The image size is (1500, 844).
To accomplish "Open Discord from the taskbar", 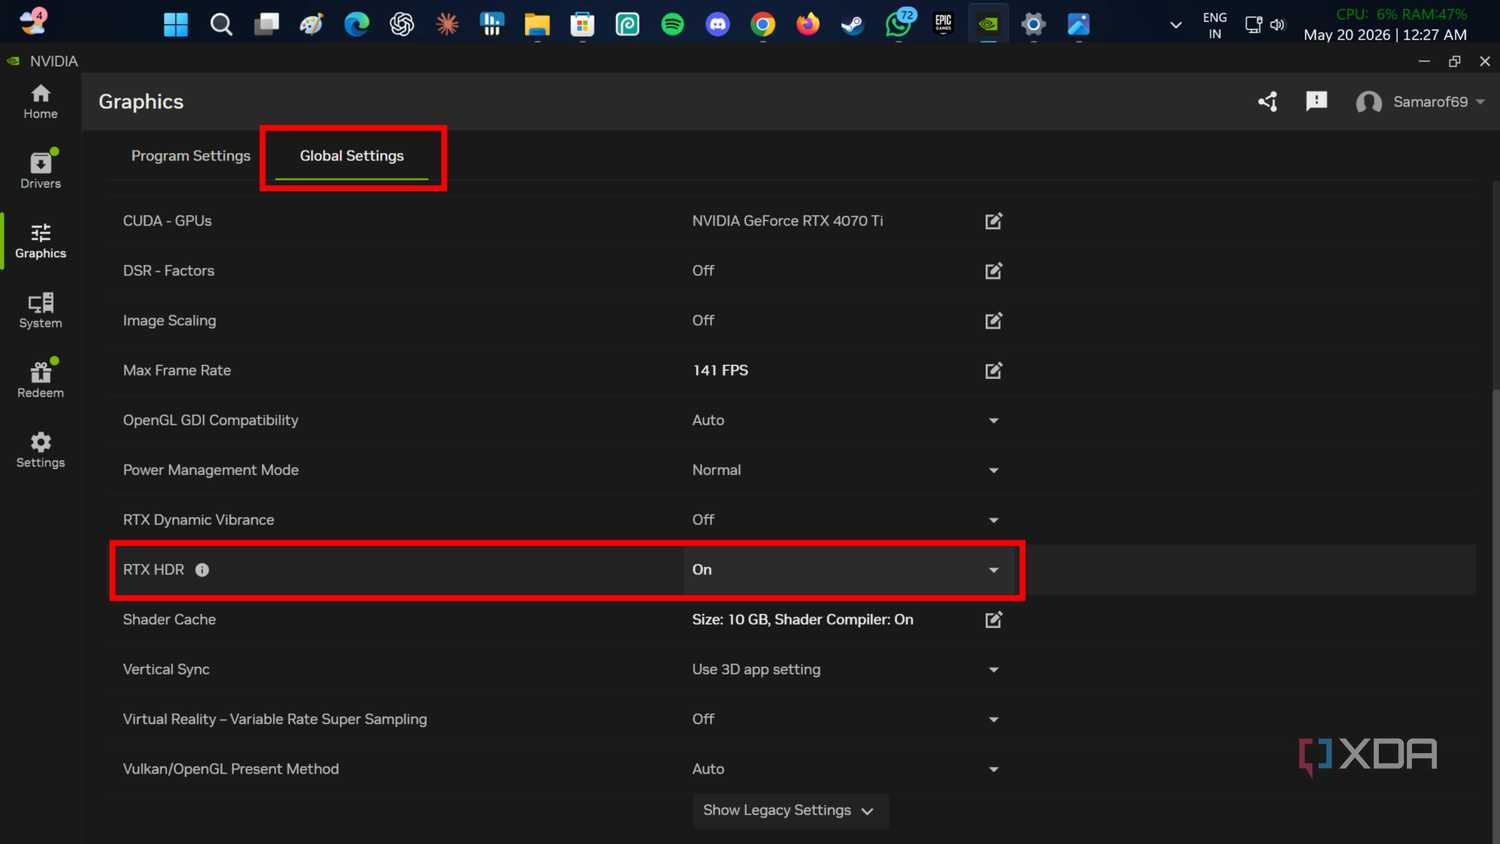I will 718,24.
